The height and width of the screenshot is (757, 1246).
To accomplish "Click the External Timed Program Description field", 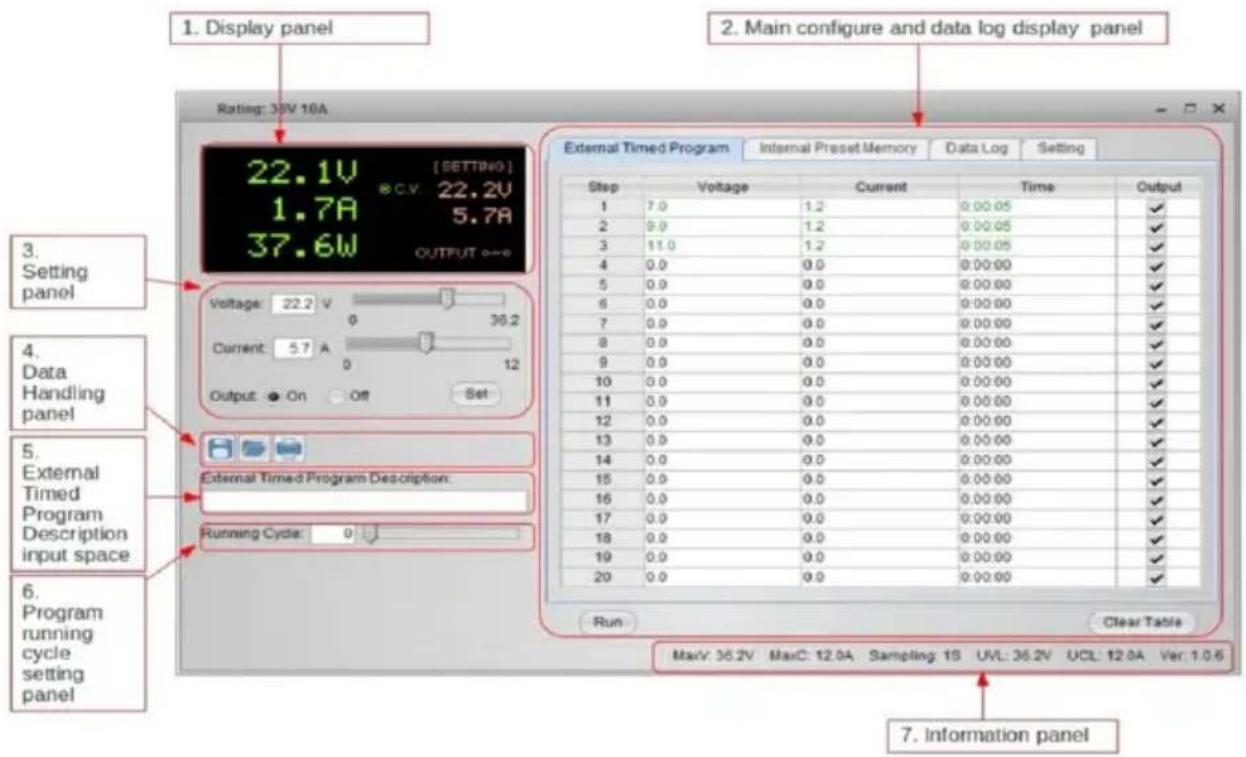I will click(x=364, y=501).
